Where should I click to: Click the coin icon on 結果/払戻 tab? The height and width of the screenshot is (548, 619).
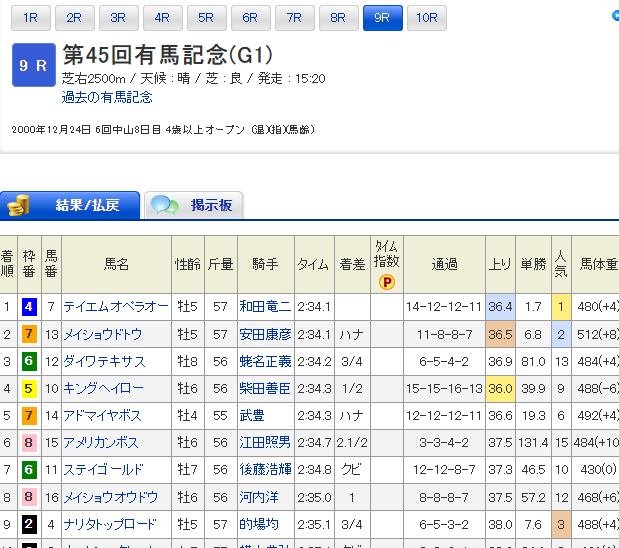click(18, 205)
